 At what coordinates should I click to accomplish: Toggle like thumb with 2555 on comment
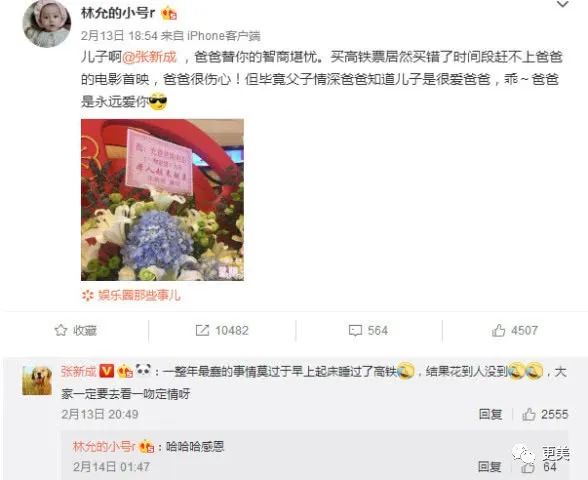pos(529,414)
